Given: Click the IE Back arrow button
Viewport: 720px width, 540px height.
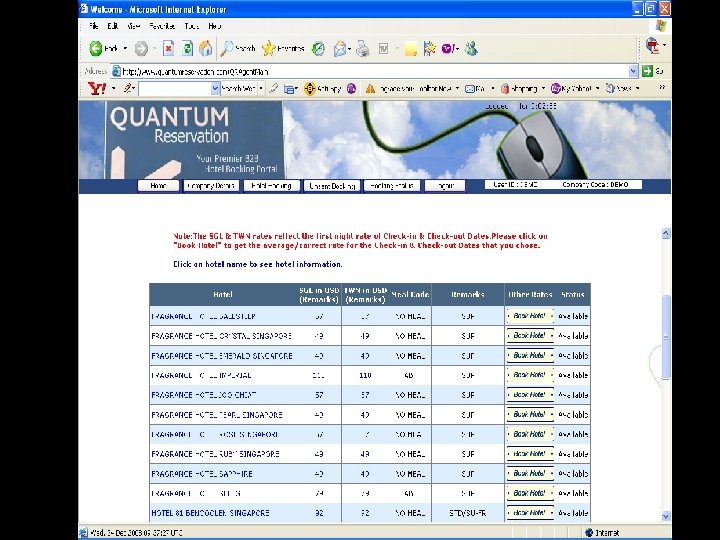Looking at the screenshot, I should point(96,48).
